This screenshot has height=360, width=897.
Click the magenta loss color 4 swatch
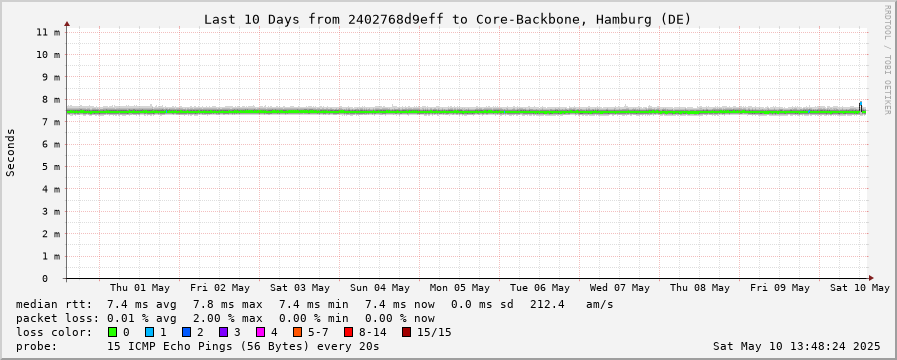point(260,332)
